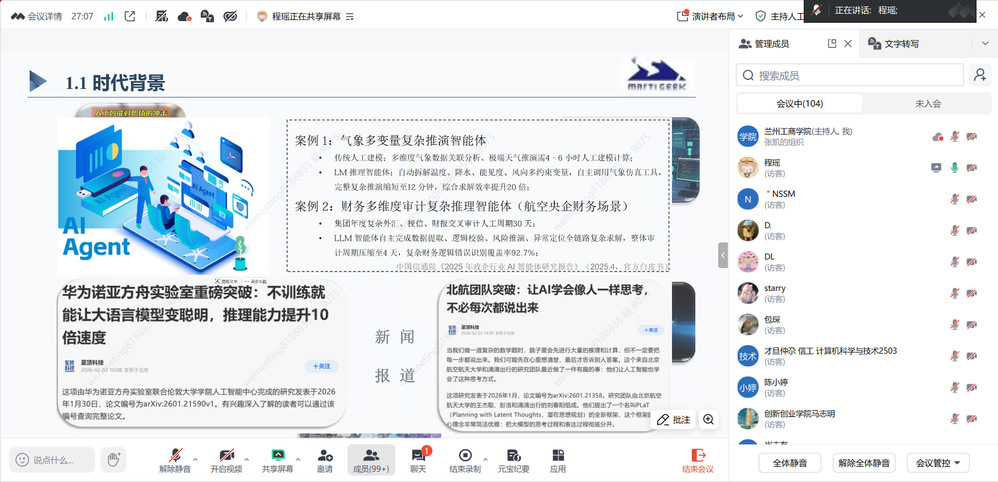Toggle microphone for starry
The width and height of the screenshot is (998, 482).
click(x=955, y=293)
